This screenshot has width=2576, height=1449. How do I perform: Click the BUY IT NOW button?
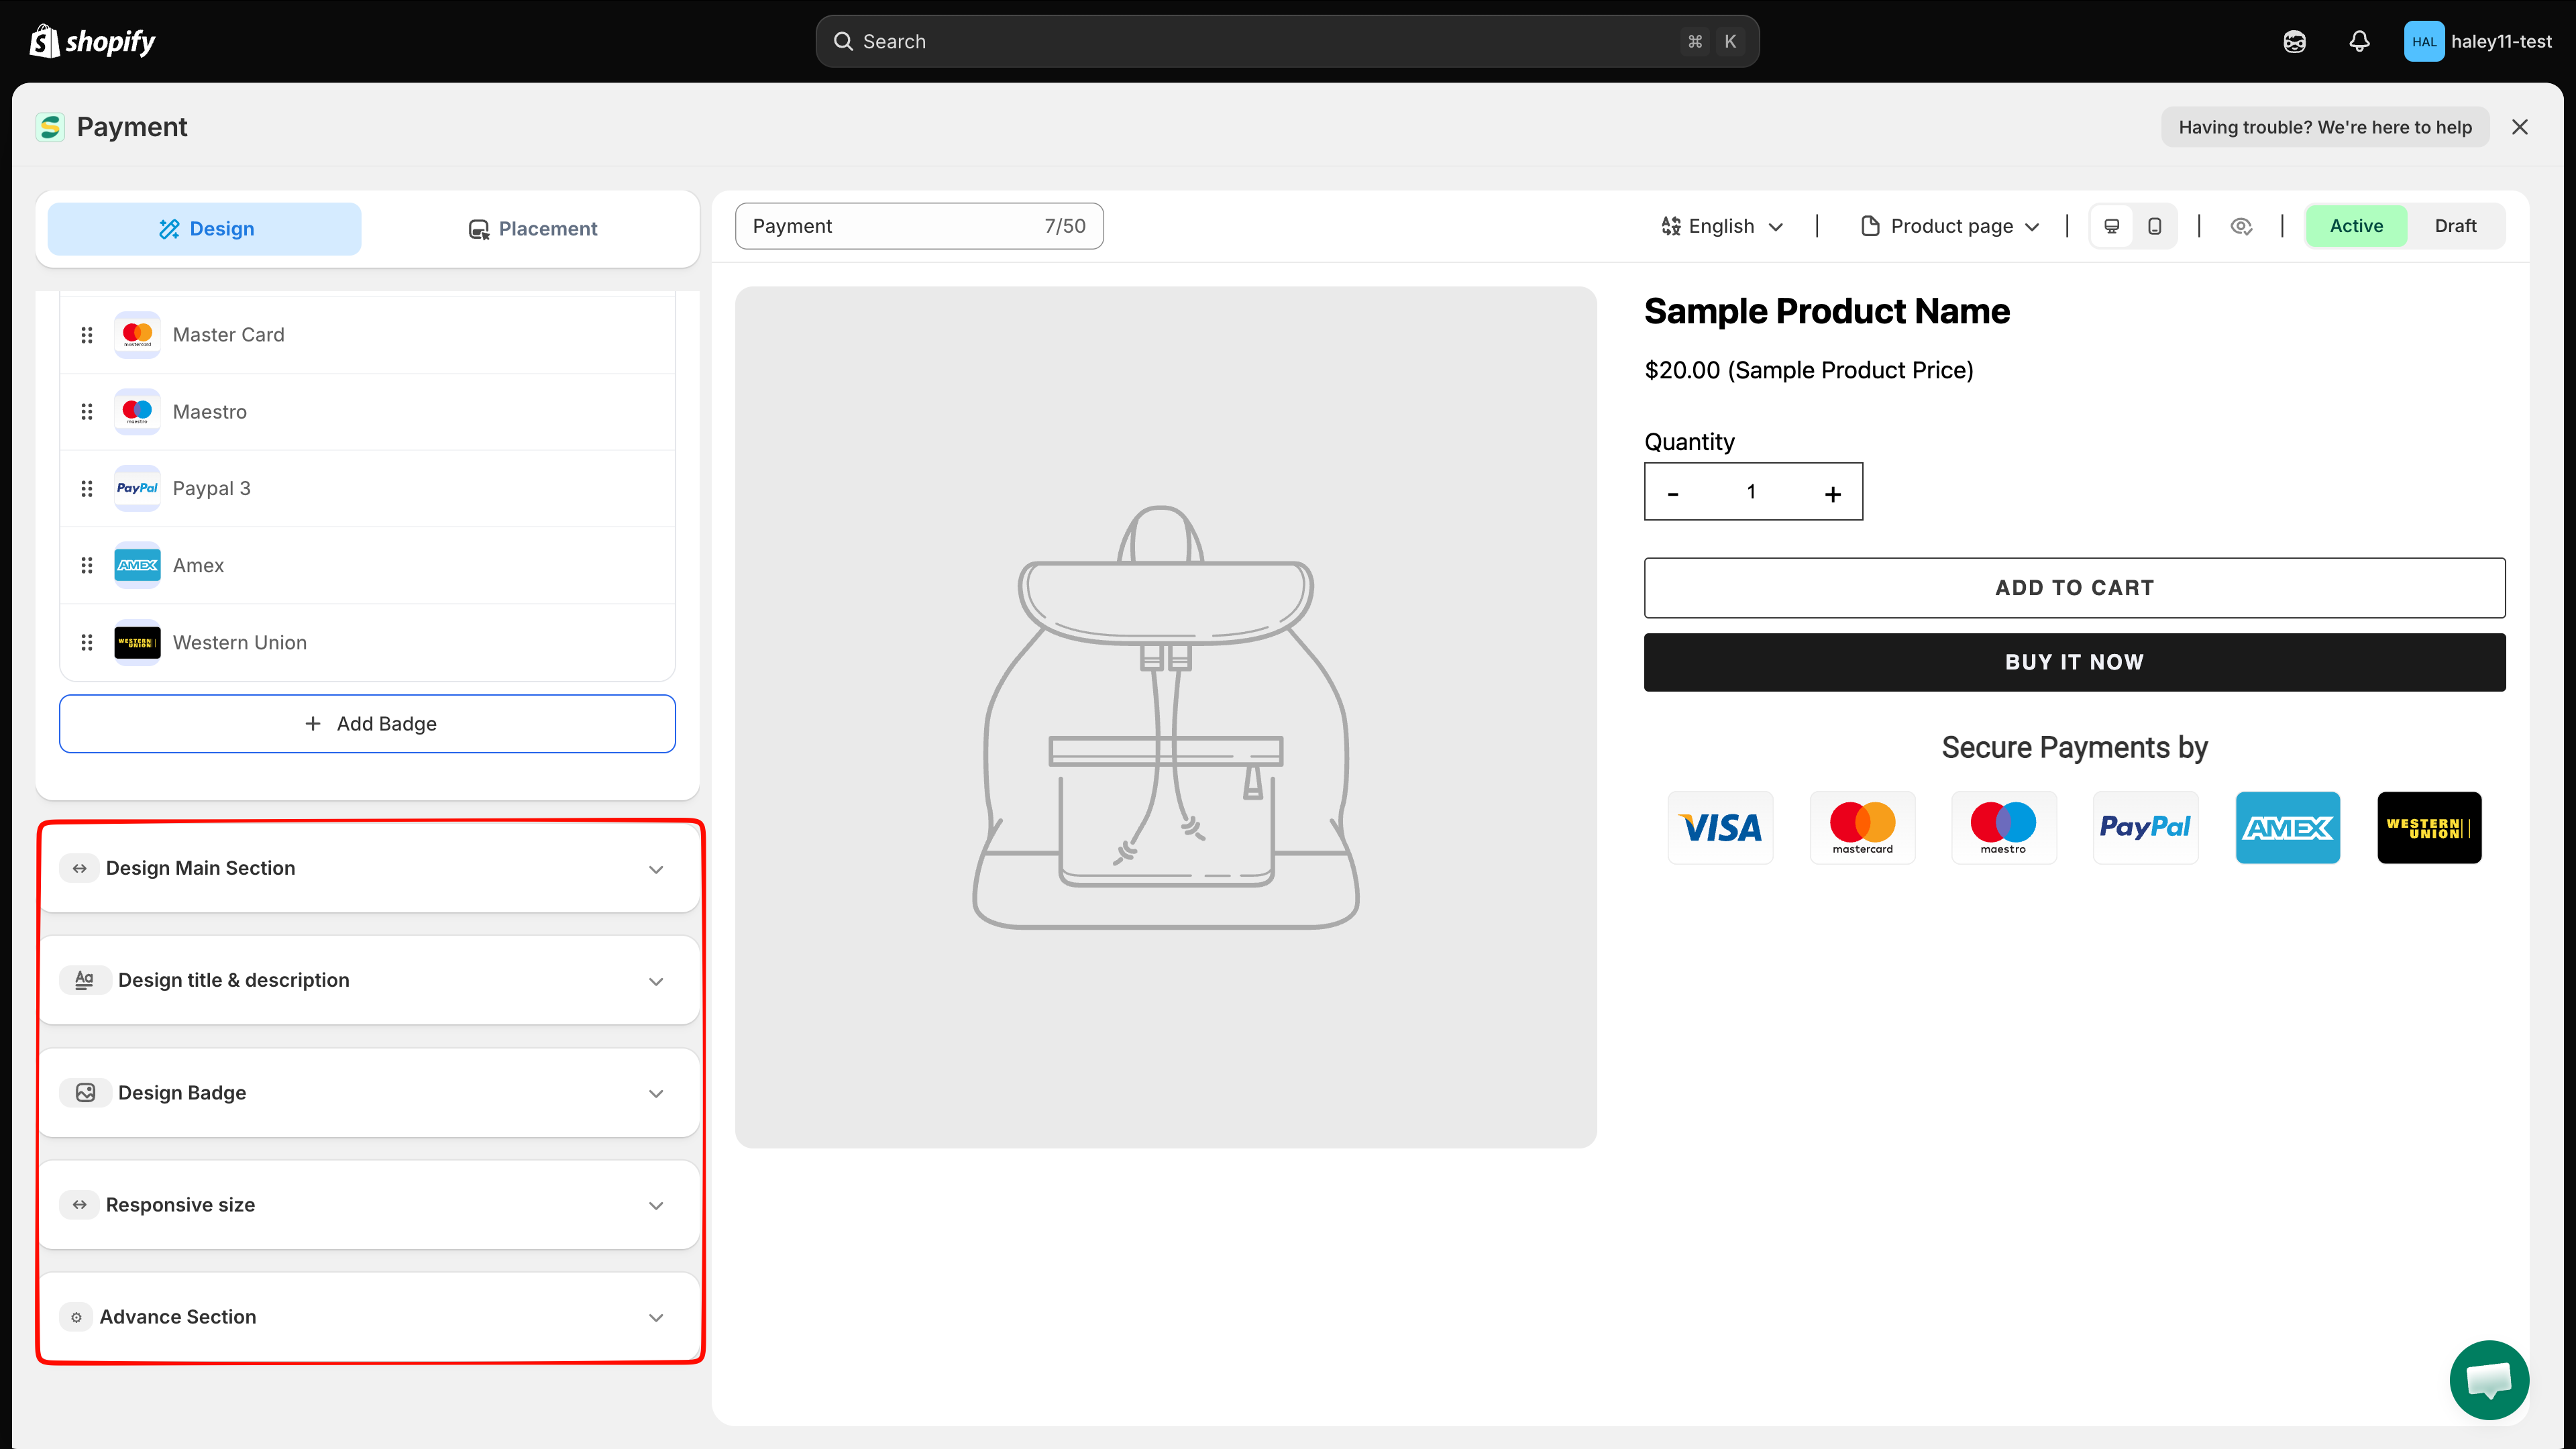pyautogui.click(x=2074, y=662)
